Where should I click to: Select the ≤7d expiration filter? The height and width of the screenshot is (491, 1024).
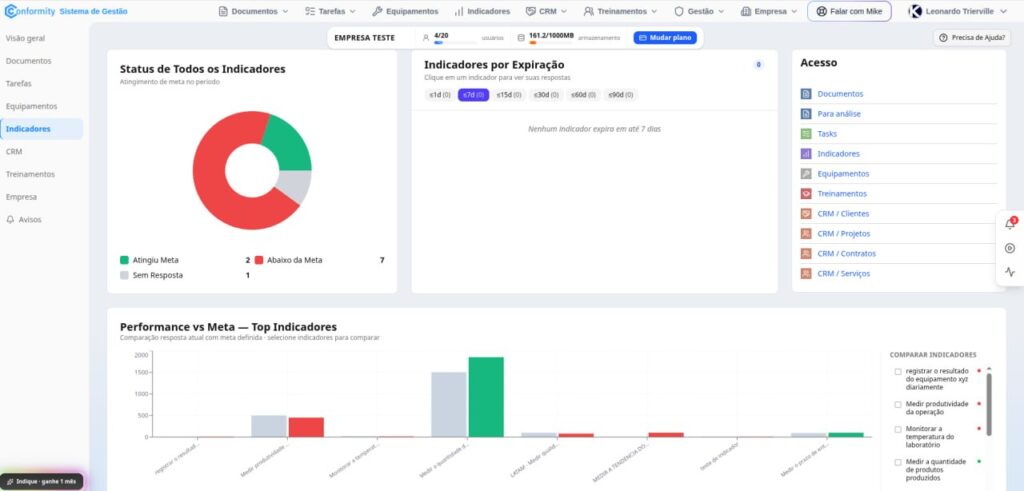click(x=473, y=95)
